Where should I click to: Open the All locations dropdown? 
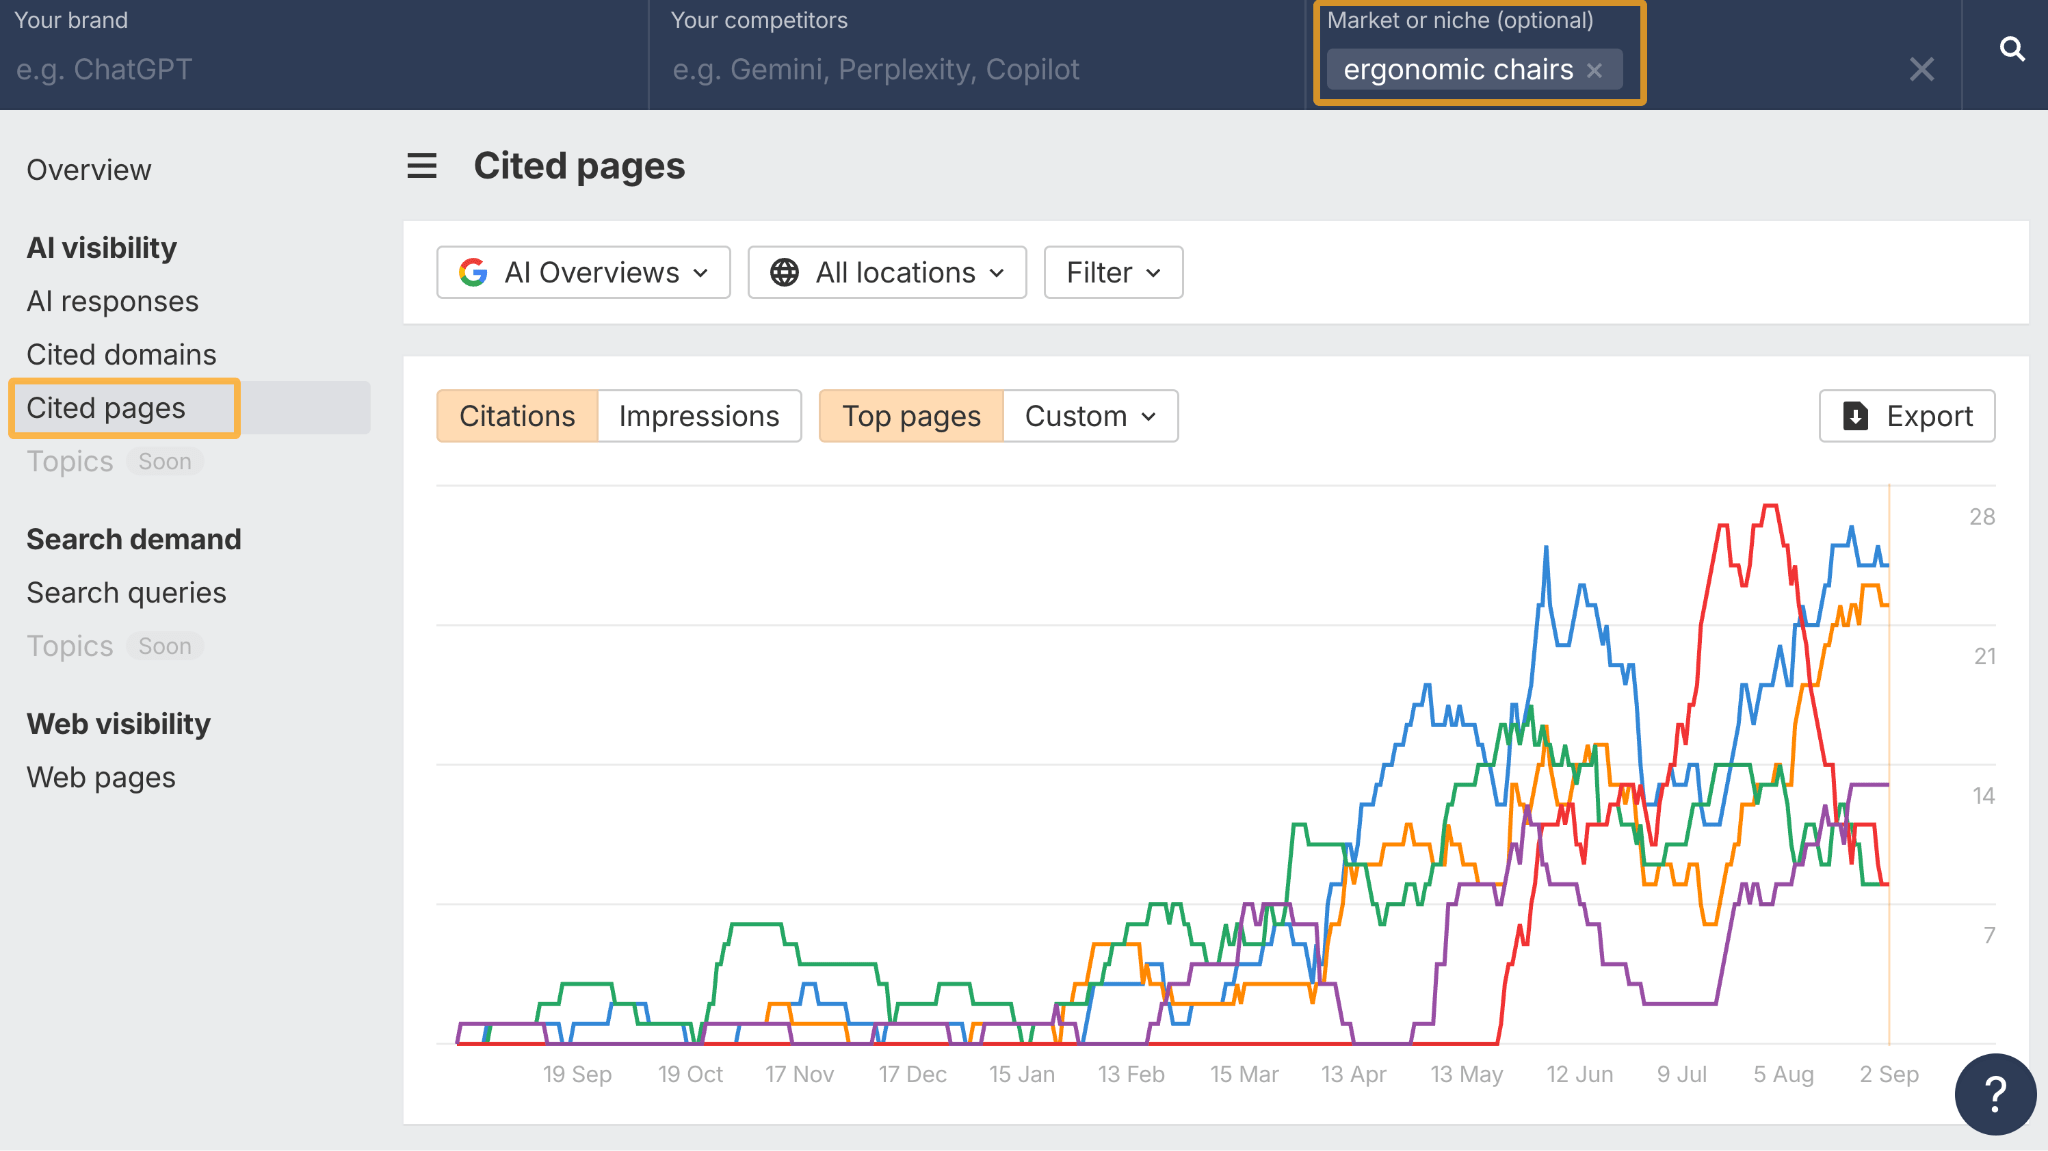[x=887, y=272]
